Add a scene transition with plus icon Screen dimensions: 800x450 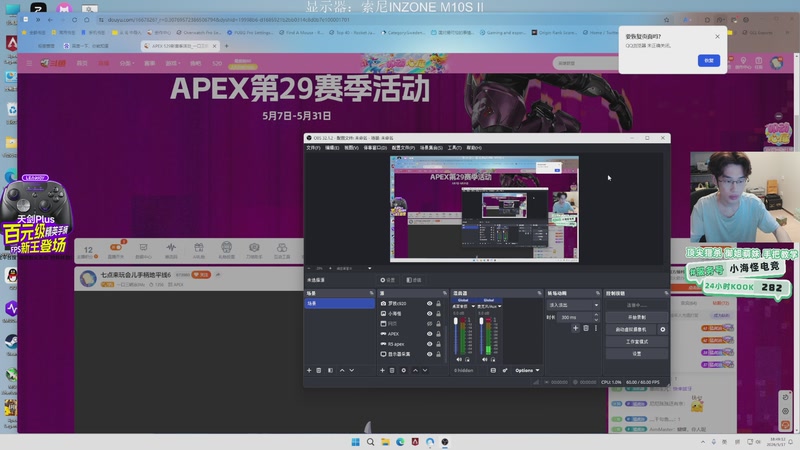[576, 328]
